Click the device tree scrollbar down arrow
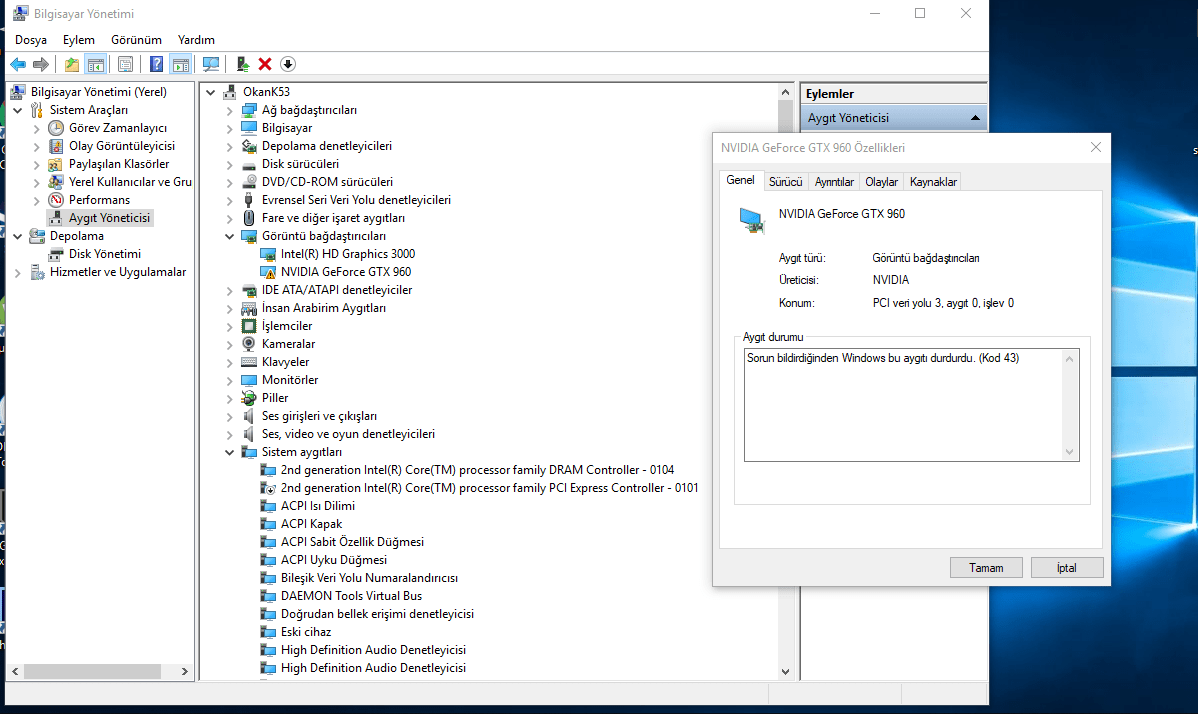Viewport: 1198px width, 714px height. pos(785,671)
